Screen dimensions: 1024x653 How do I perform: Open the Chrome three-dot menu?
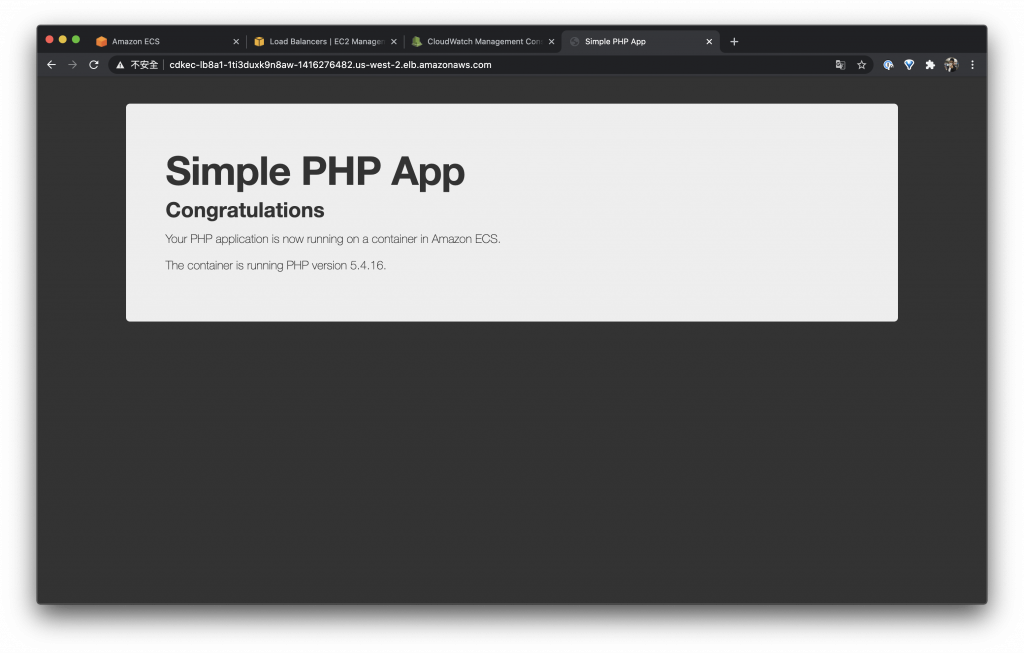point(972,65)
